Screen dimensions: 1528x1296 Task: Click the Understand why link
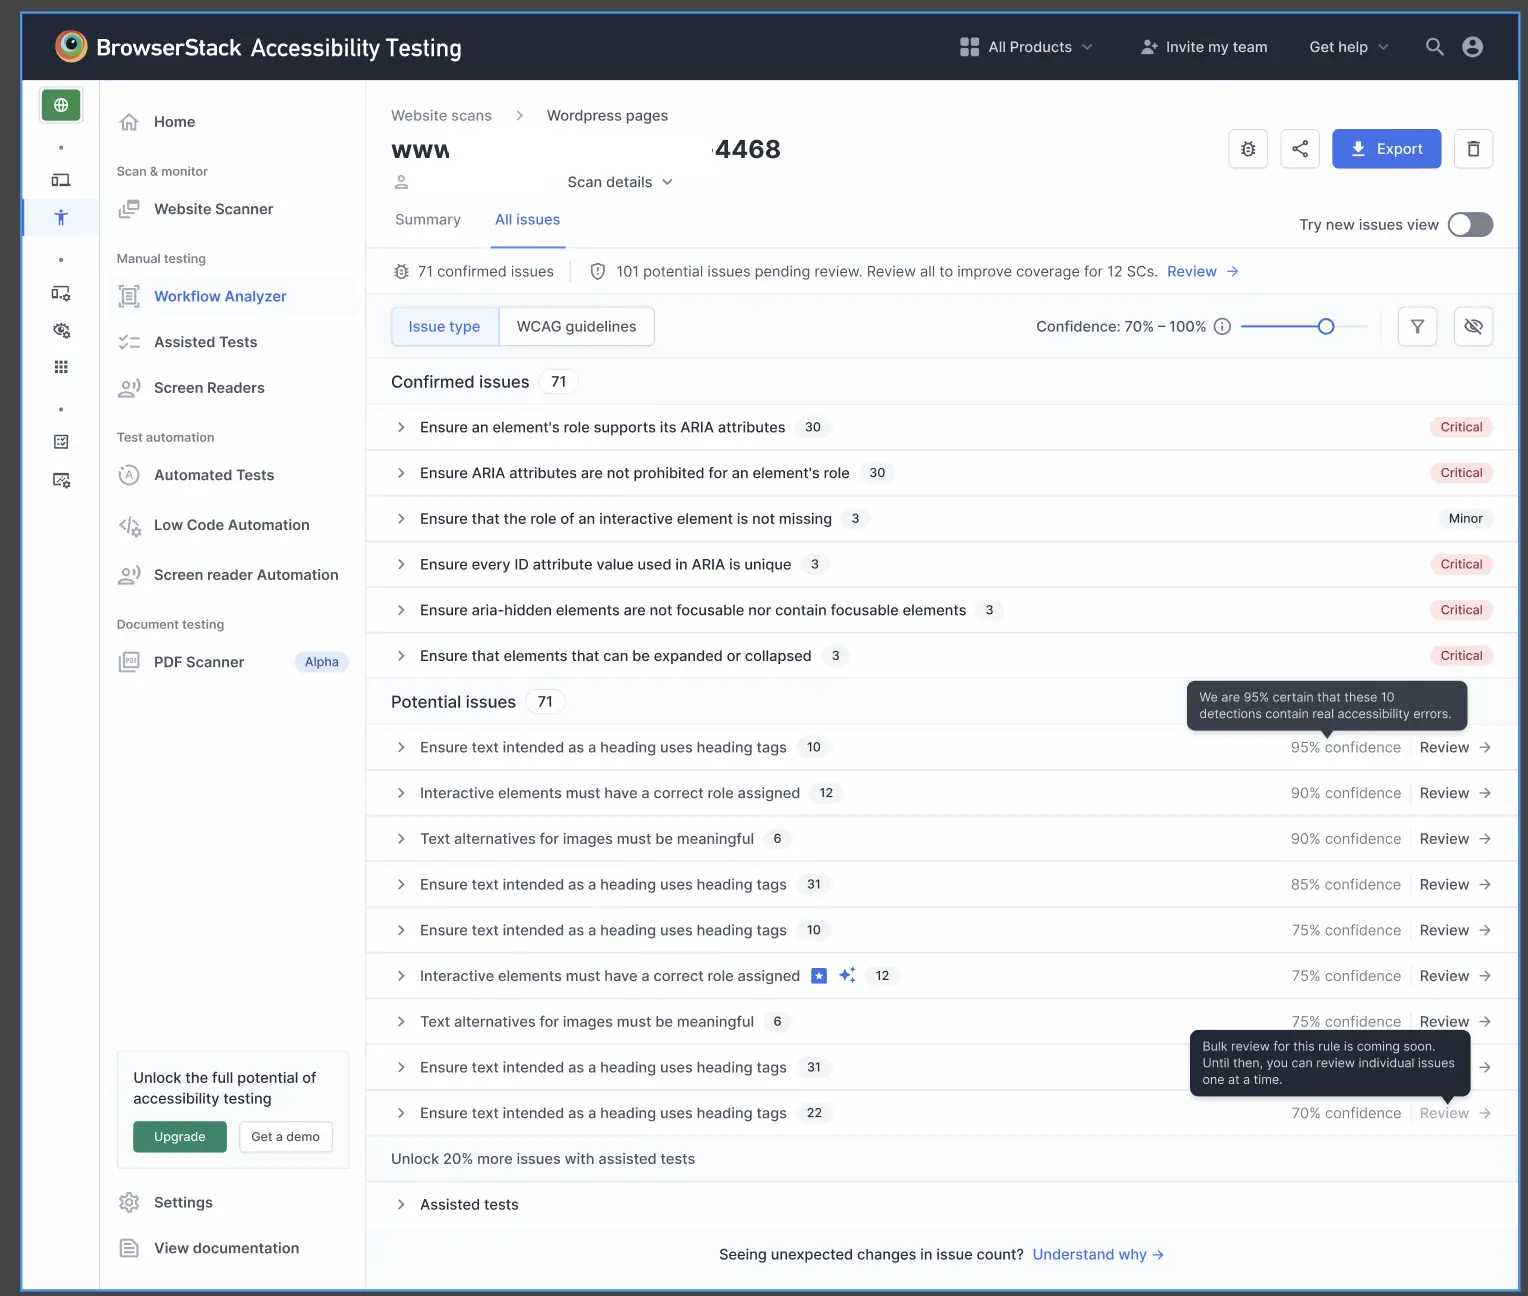pos(1098,1254)
